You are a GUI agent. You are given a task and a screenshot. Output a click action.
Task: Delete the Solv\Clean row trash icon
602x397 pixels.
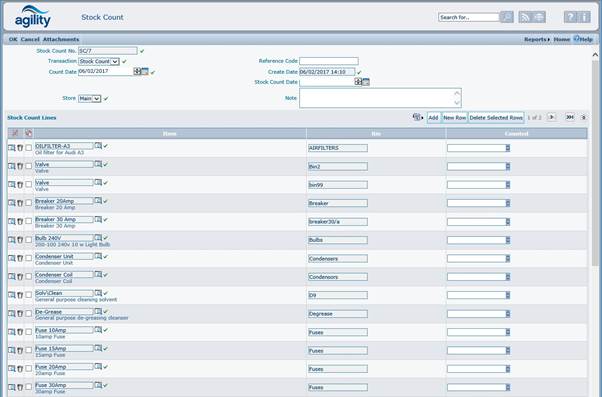point(20,295)
